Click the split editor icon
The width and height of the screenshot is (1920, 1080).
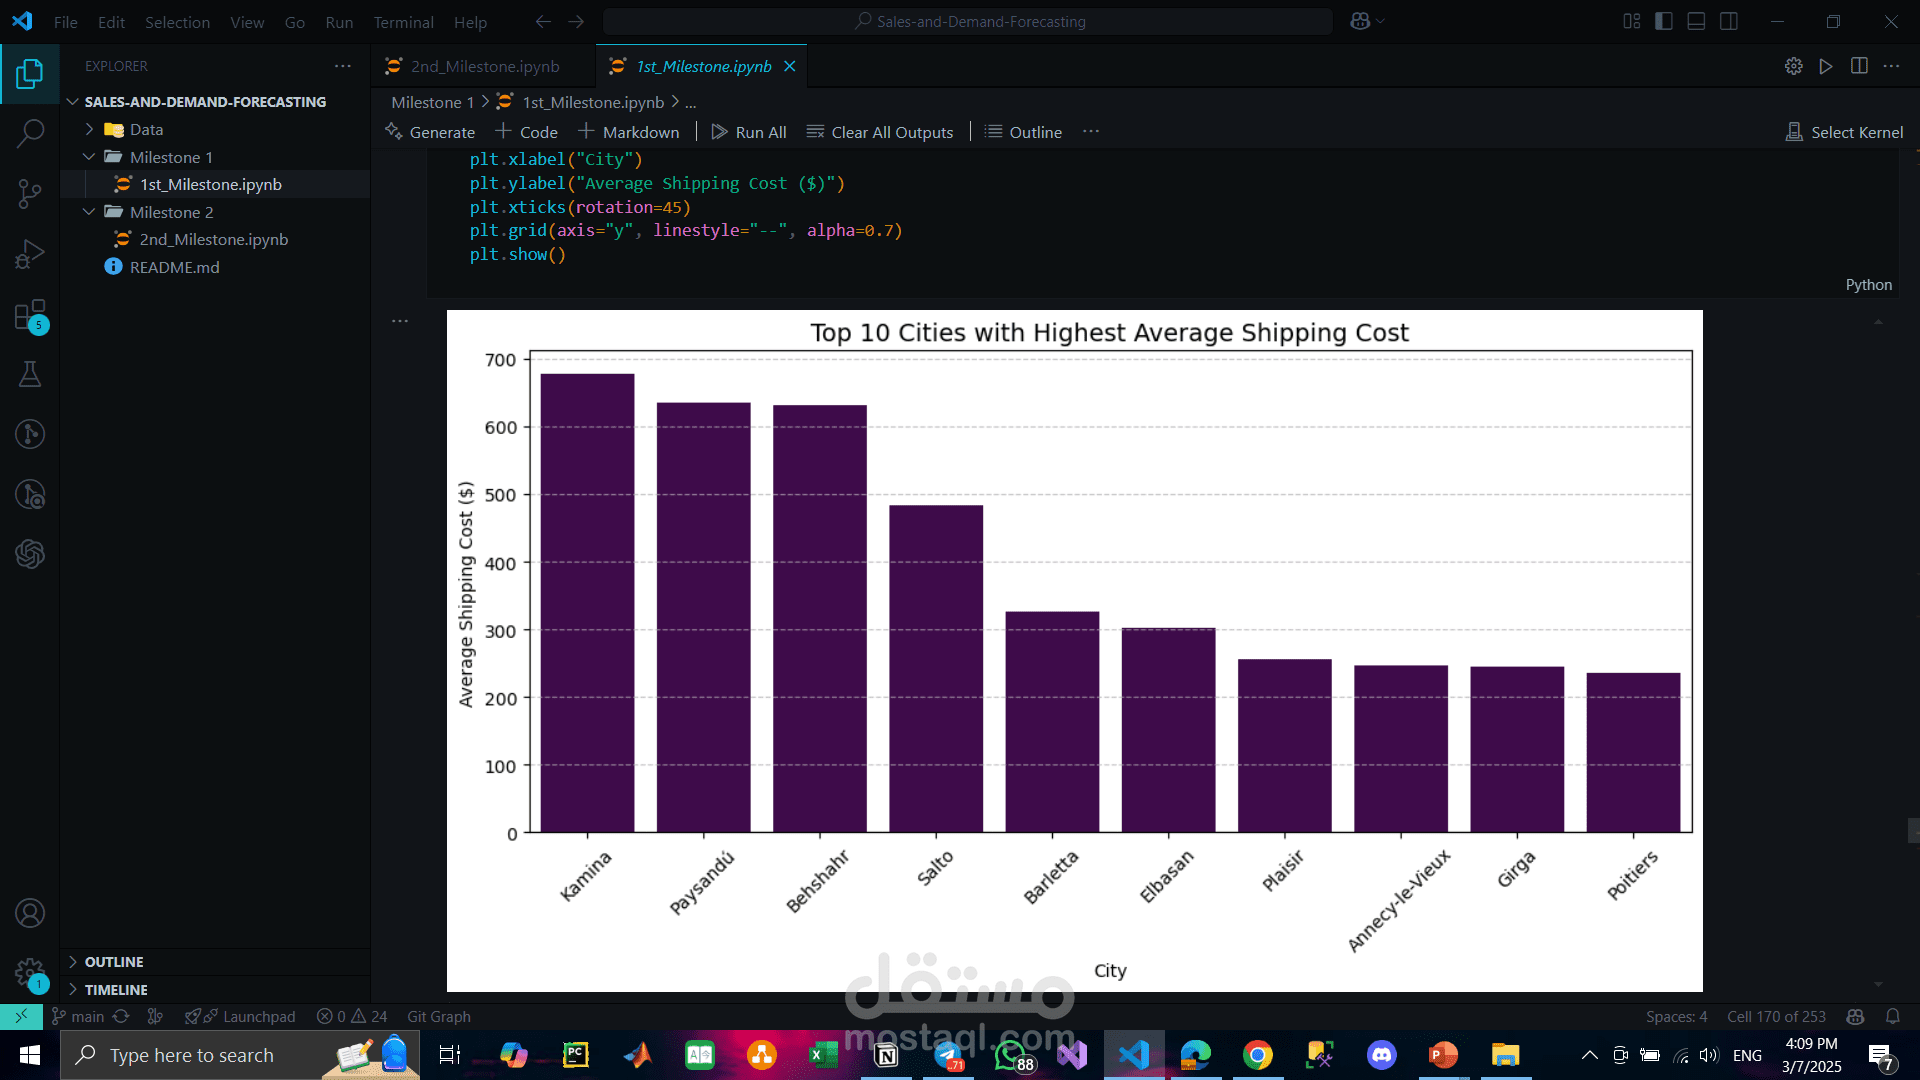(1859, 66)
